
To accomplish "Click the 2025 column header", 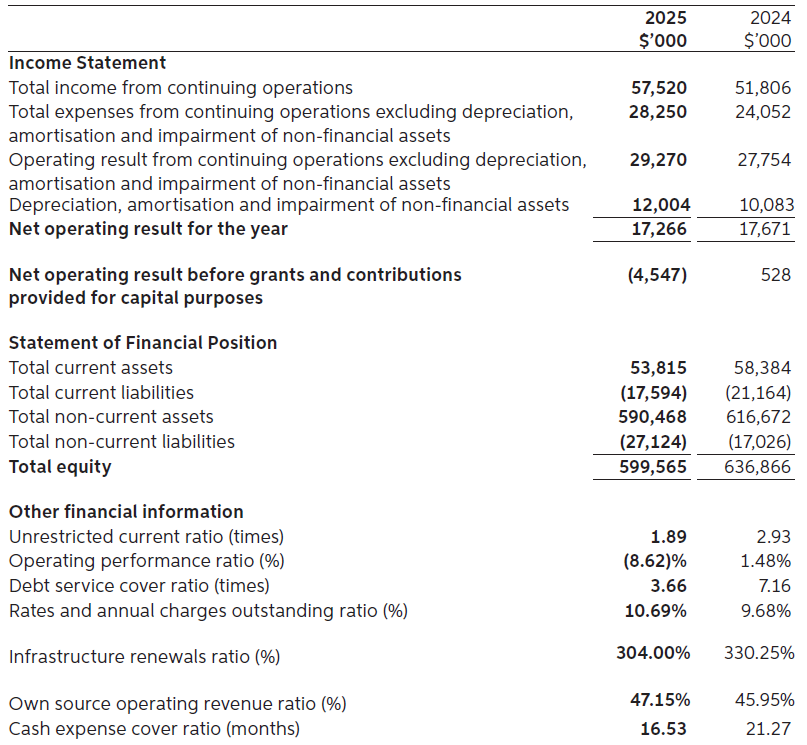I will click(665, 20).
